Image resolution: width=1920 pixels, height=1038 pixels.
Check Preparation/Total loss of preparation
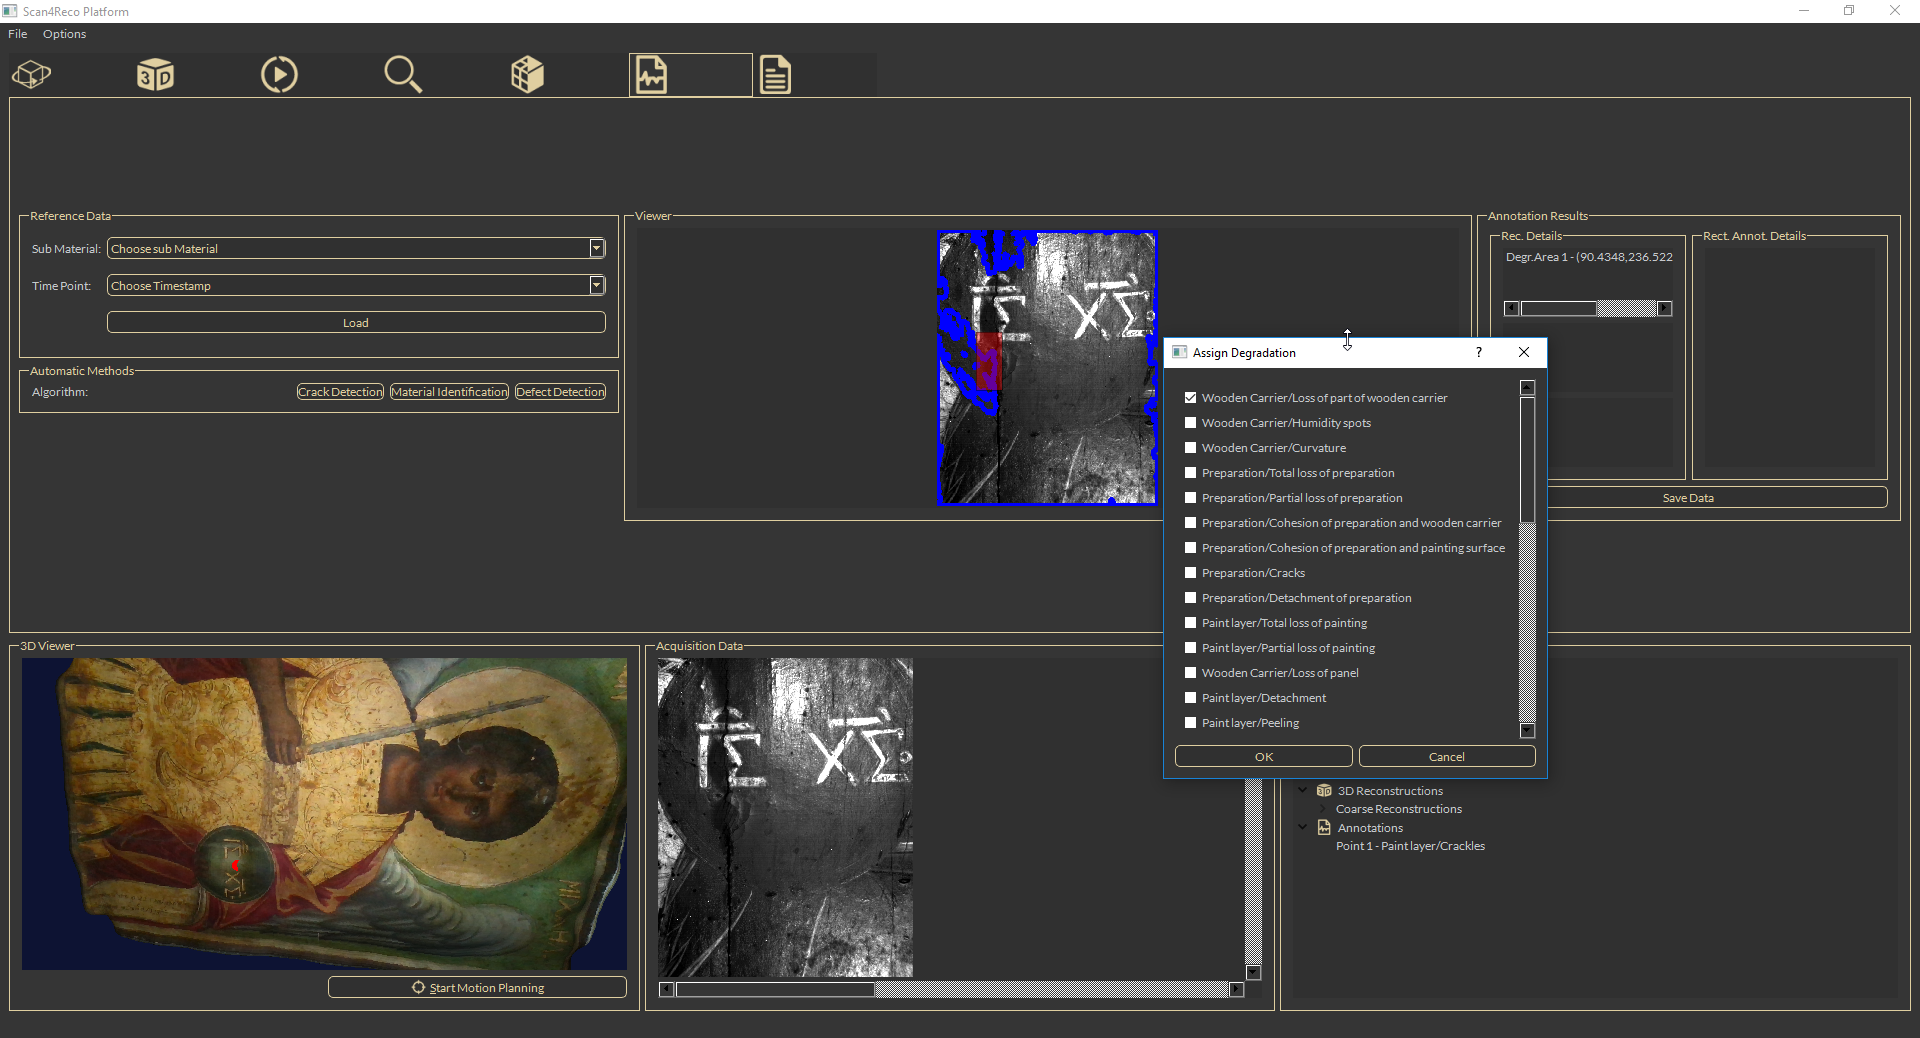[x=1190, y=473]
